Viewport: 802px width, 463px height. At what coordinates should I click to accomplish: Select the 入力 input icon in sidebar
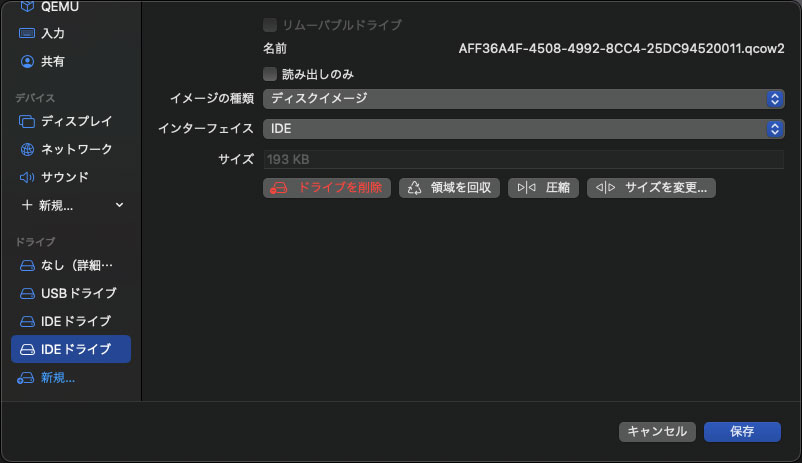click(27, 33)
